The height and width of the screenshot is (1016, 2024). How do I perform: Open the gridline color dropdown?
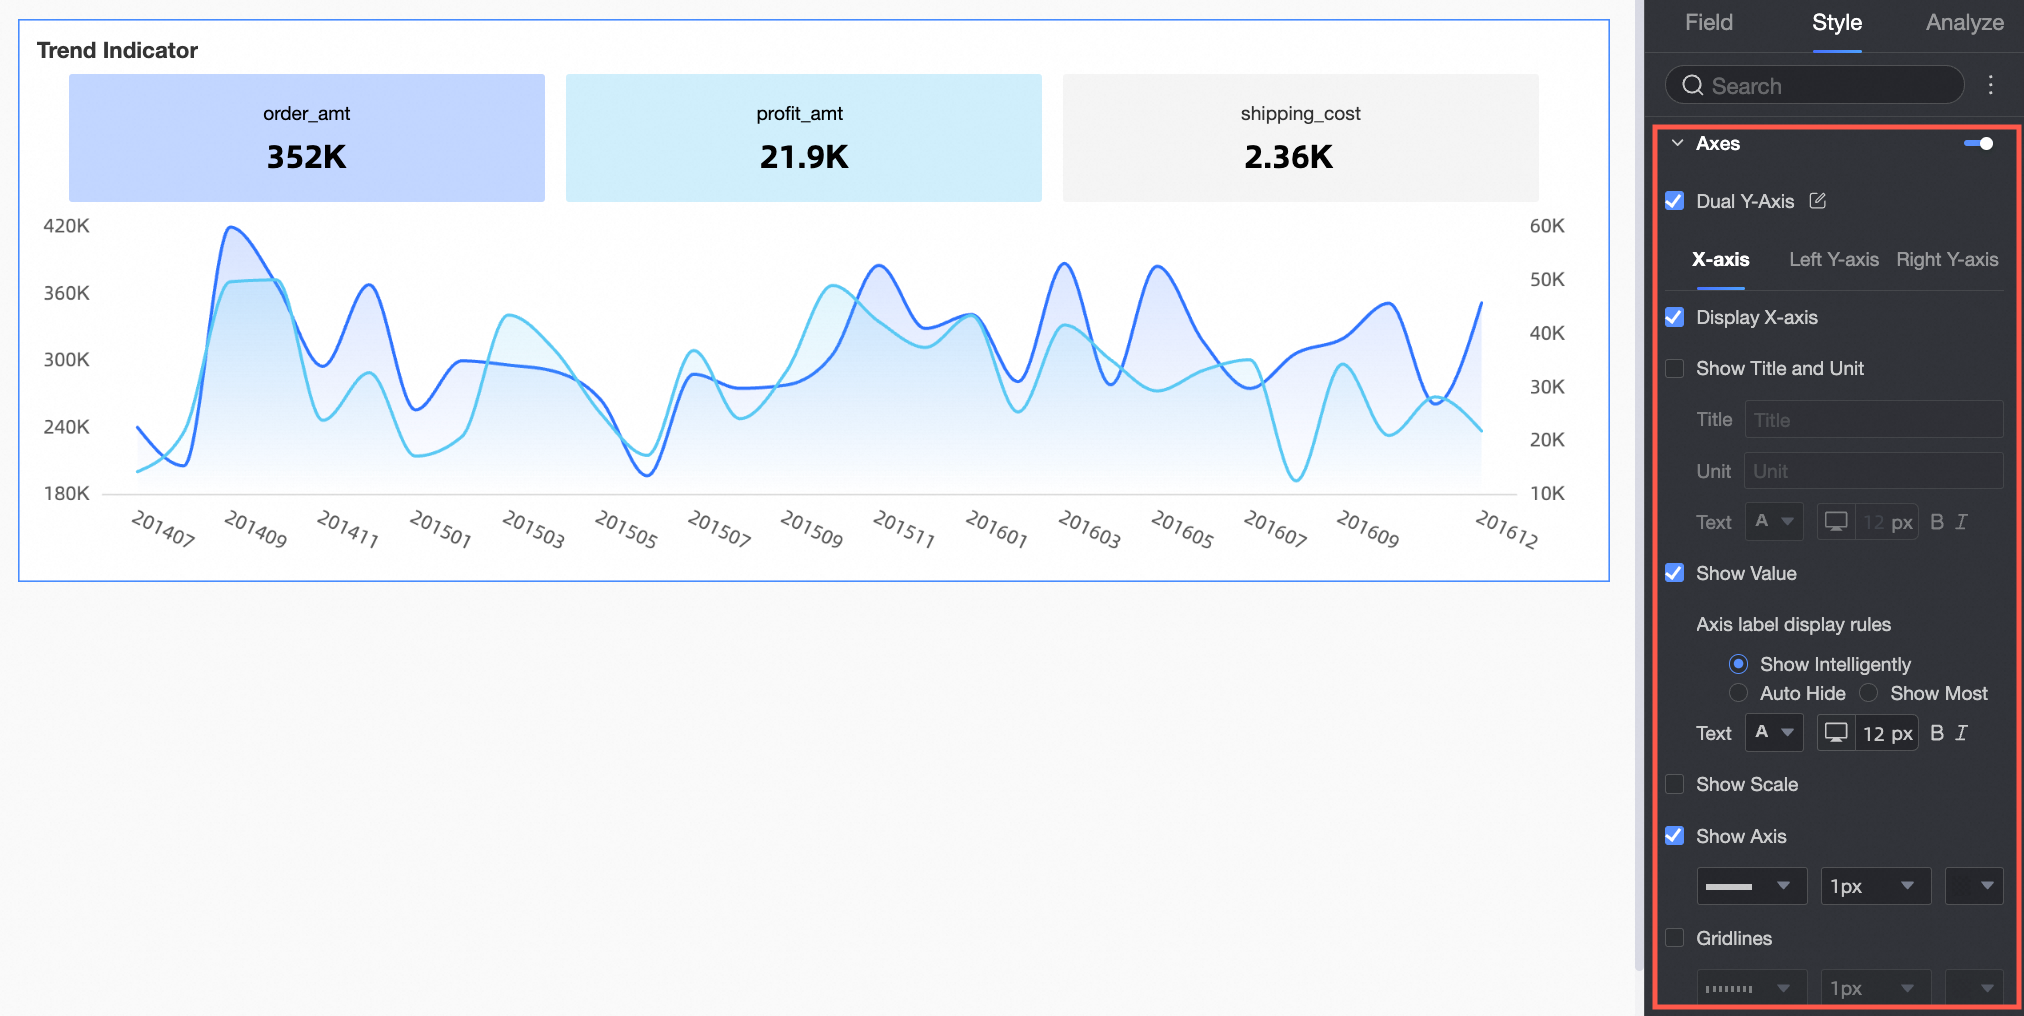[1974, 988]
